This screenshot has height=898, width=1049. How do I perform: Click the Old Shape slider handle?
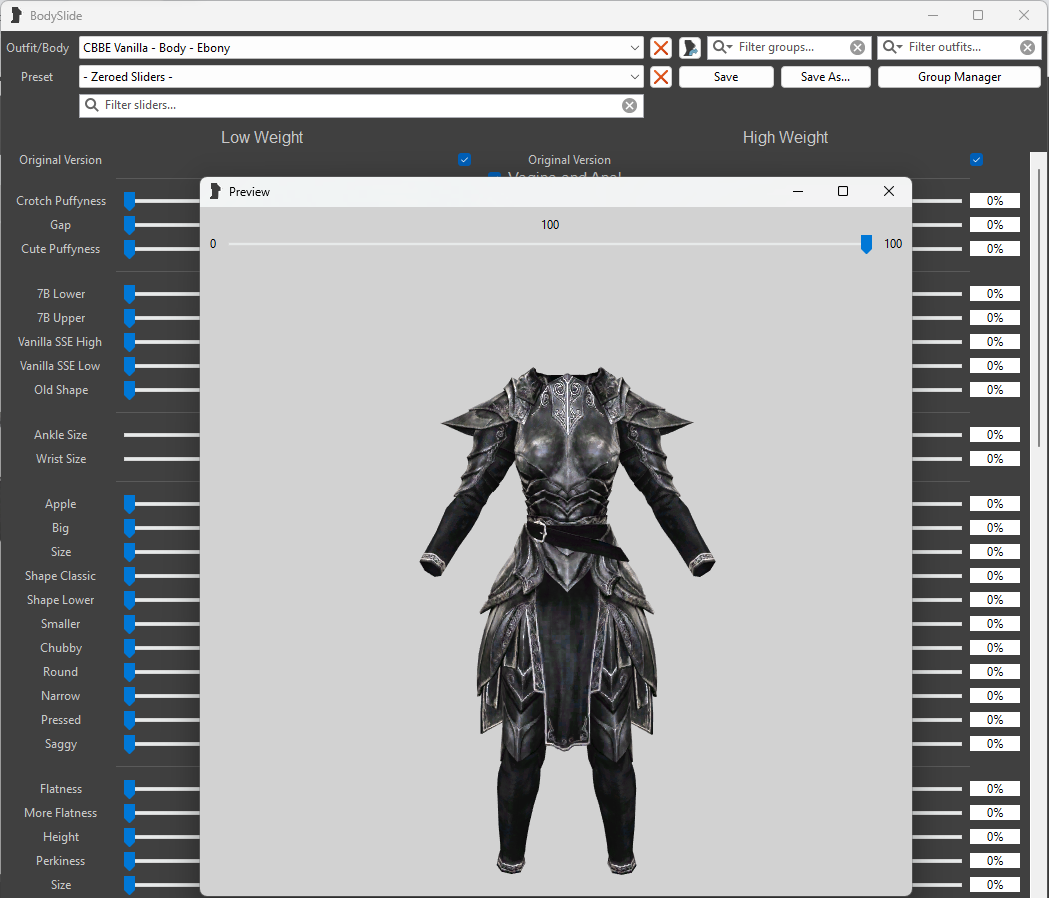pyautogui.click(x=130, y=390)
